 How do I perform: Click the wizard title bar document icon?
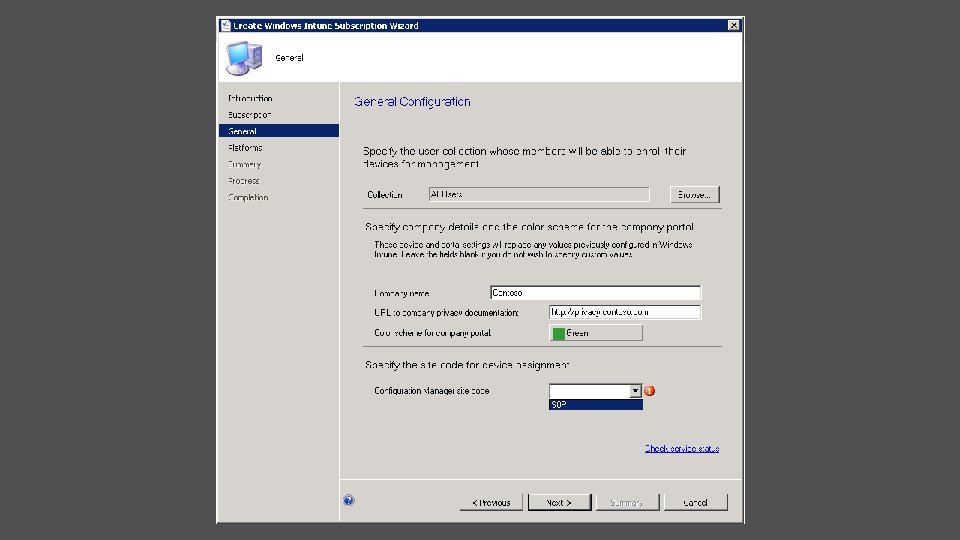tap(226, 26)
